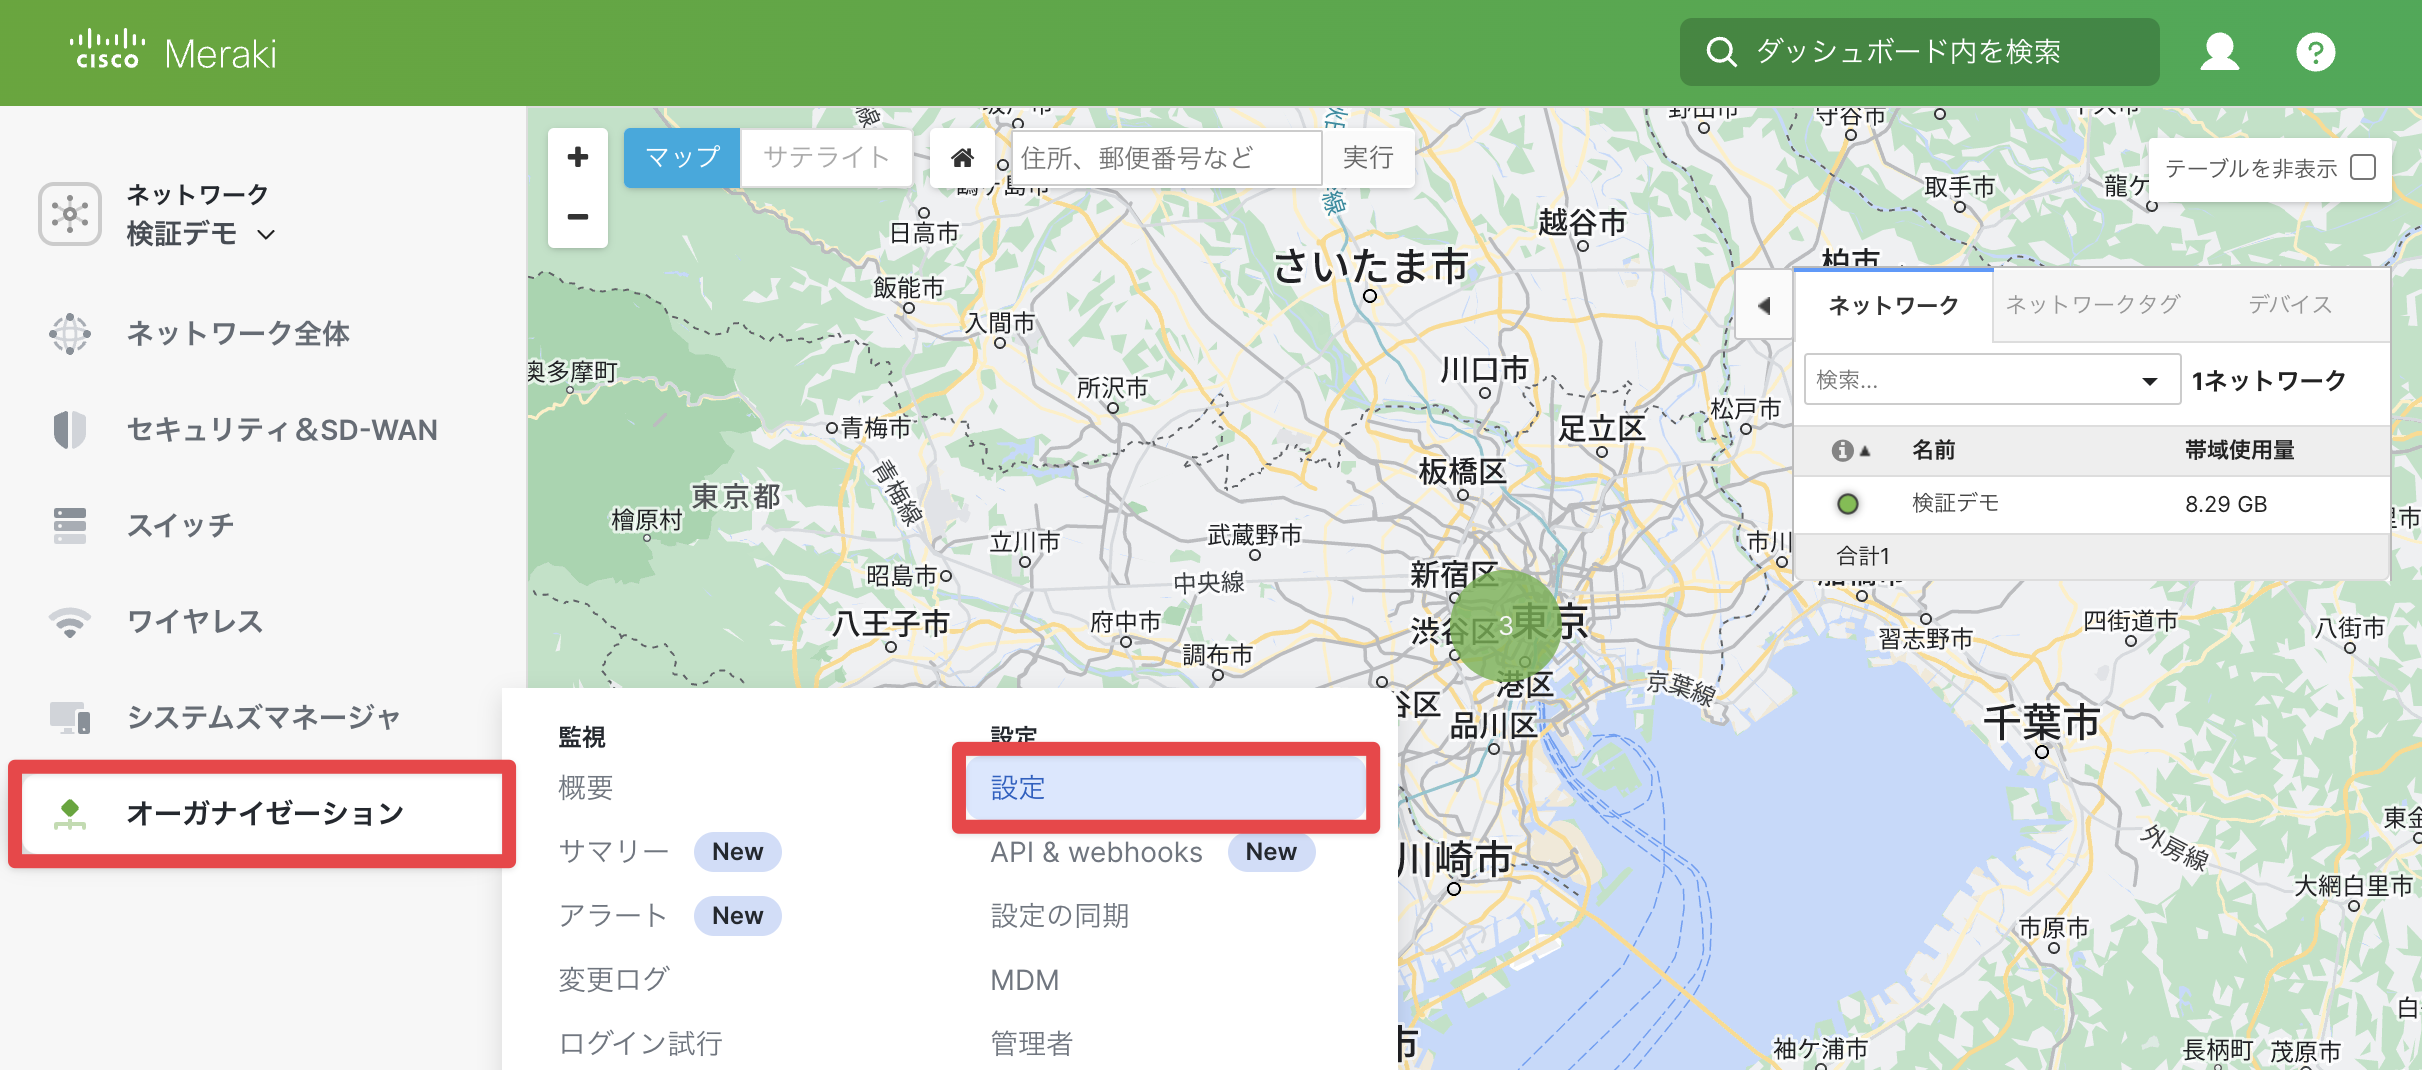2422x1070 pixels.
Task: Click the address search field
Action: 1166,157
